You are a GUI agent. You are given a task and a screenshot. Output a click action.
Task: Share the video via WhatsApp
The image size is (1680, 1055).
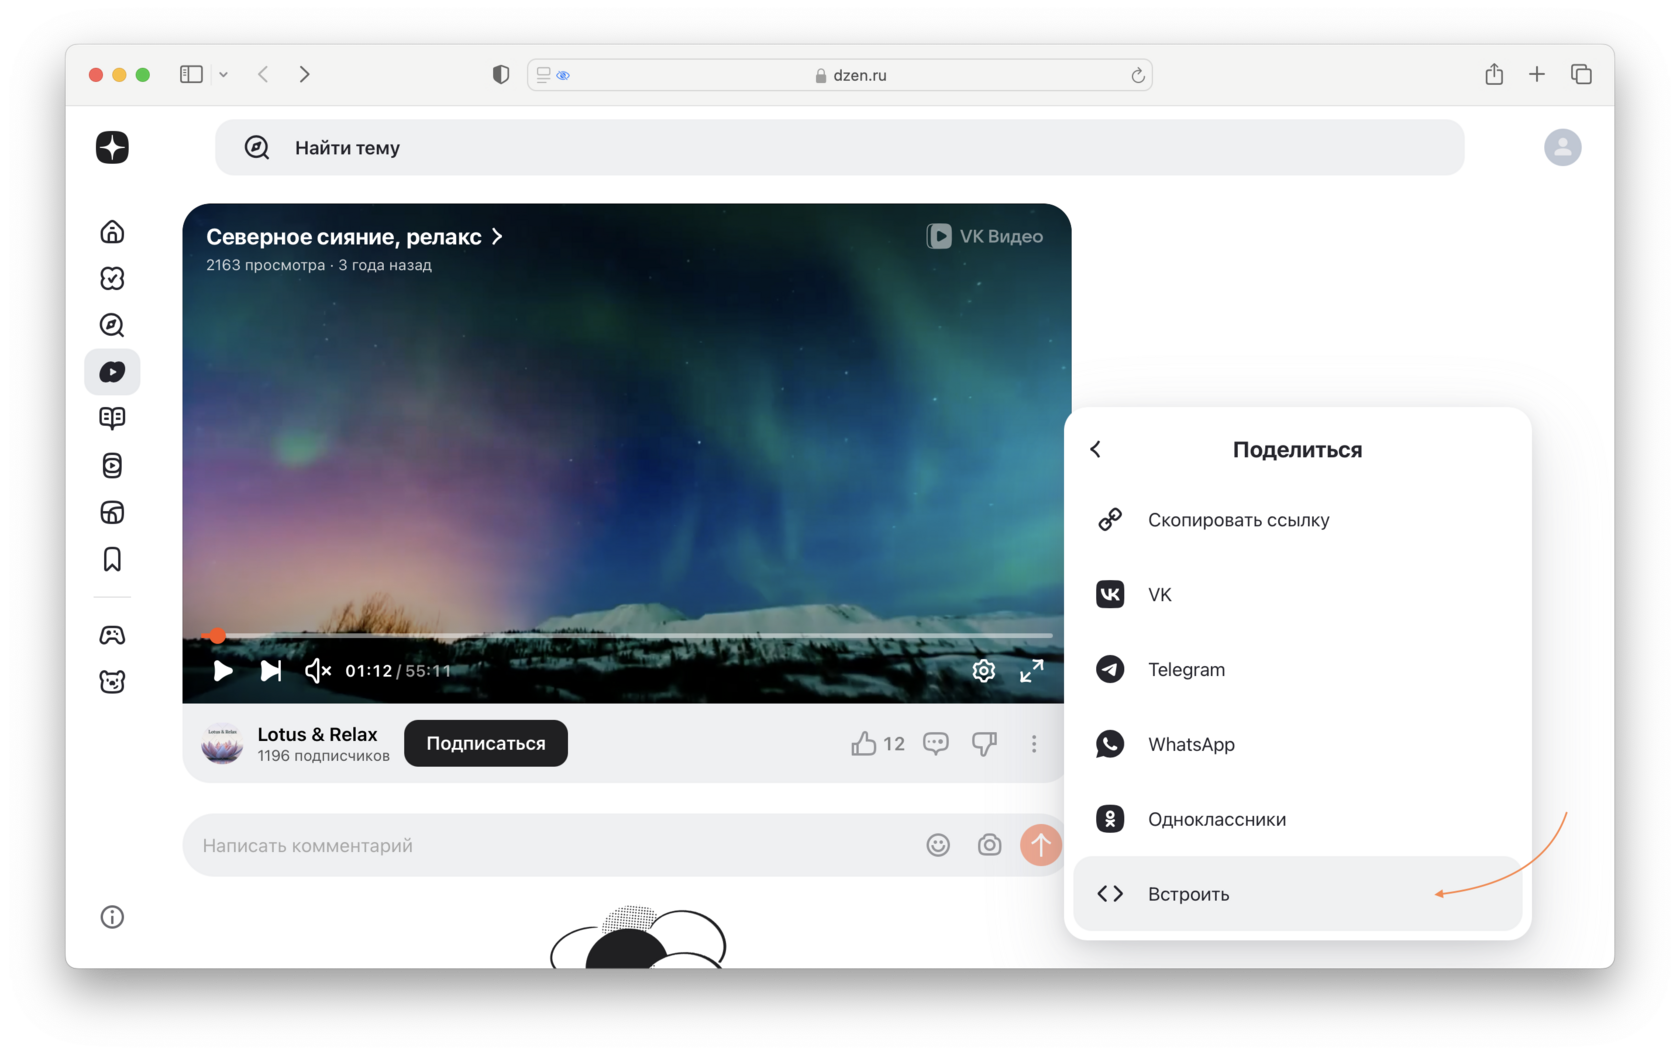pyautogui.click(x=1297, y=744)
